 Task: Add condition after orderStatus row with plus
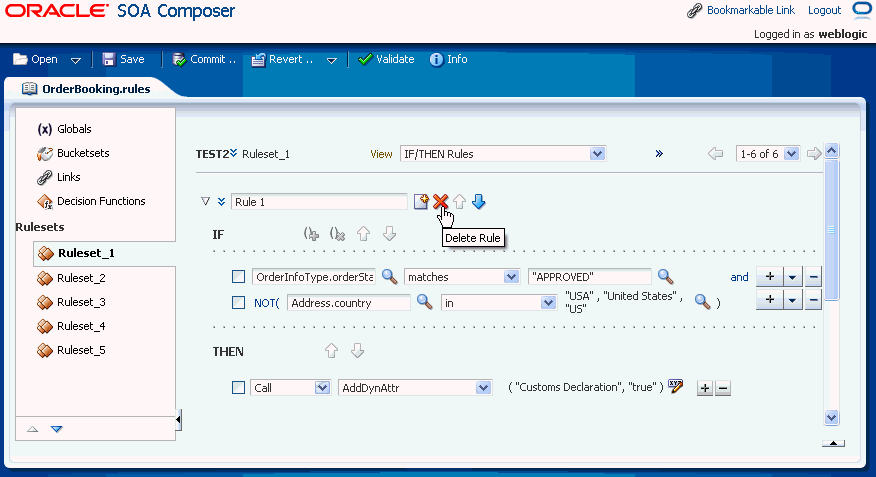(770, 276)
